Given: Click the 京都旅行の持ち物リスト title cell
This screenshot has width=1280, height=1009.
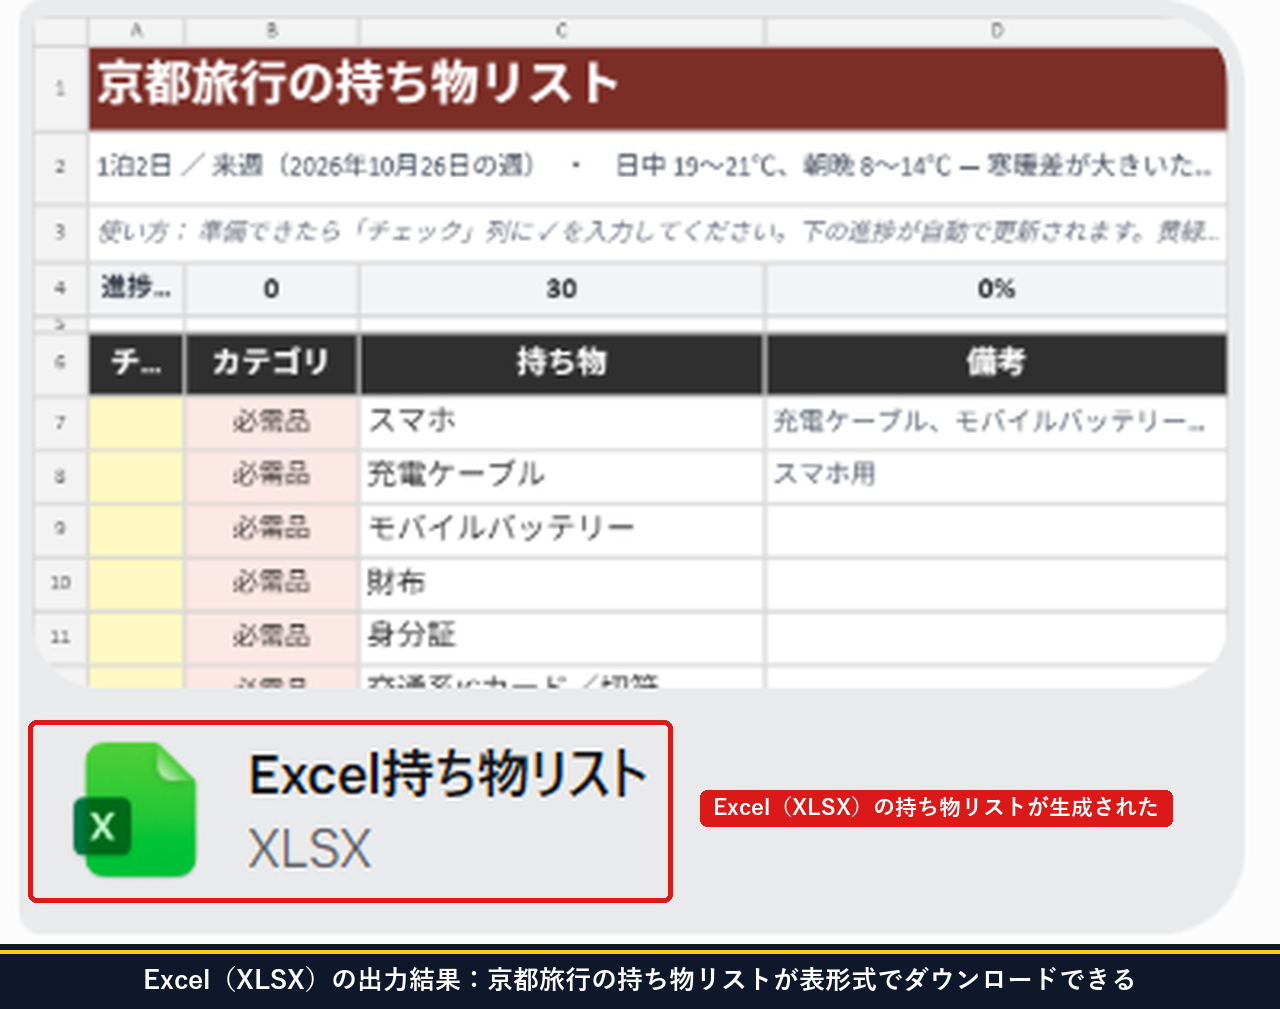Looking at the screenshot, I should click(658, 88).
